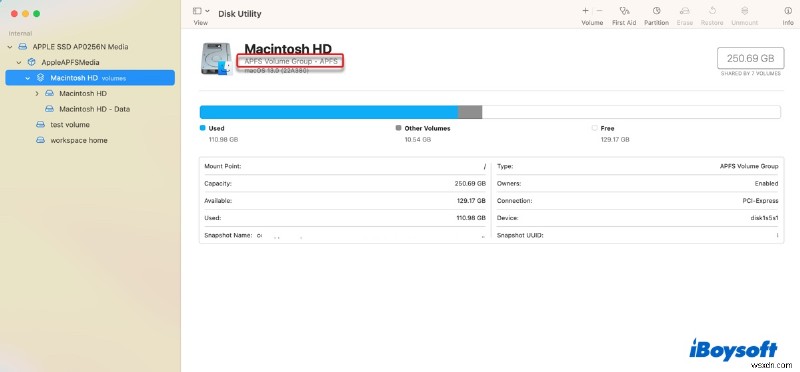Click the gray Other Volumes legend swatch
Viewport: 800px width, 372px height.
[x=398, y=128]
